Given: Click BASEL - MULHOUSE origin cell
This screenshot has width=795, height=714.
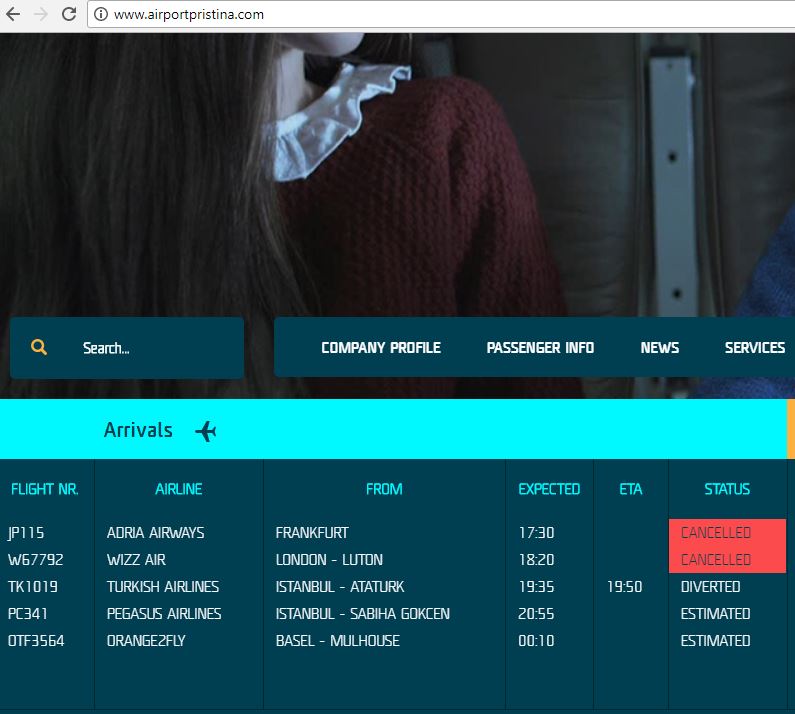Looking at the screenshot, I should pos(338,640).
